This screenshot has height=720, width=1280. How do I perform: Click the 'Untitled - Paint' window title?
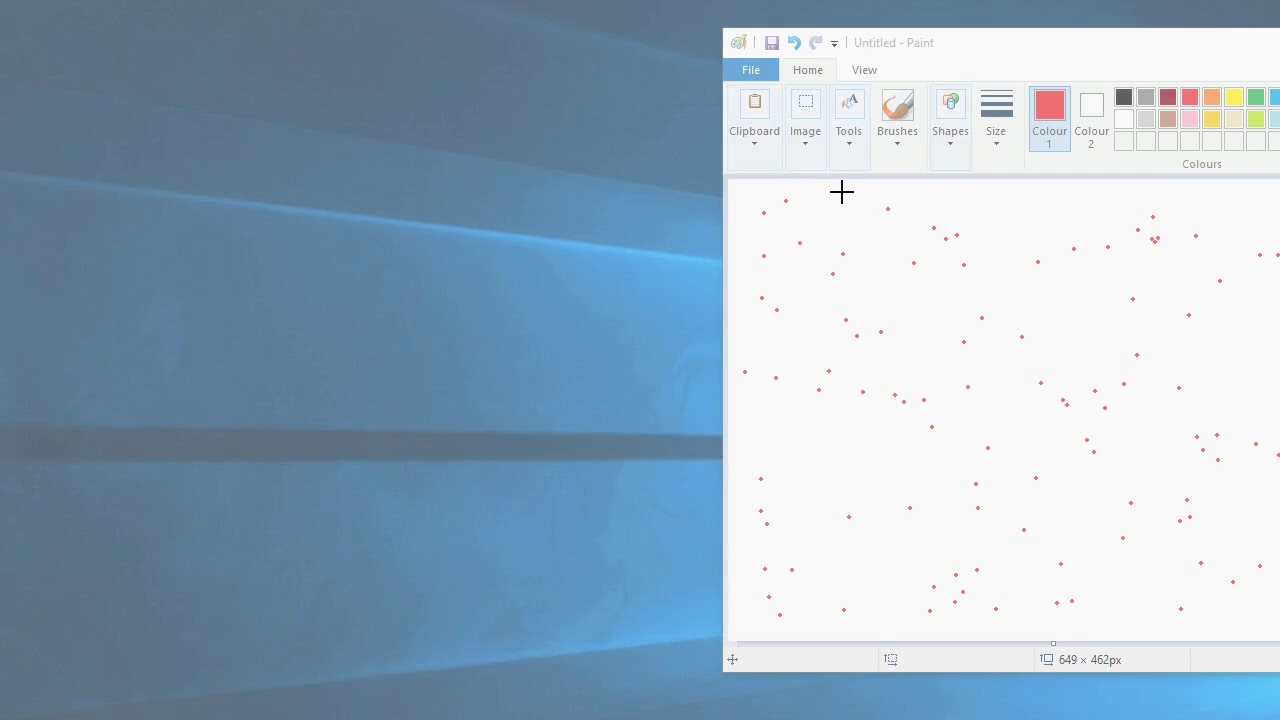[x=894, y=43]
